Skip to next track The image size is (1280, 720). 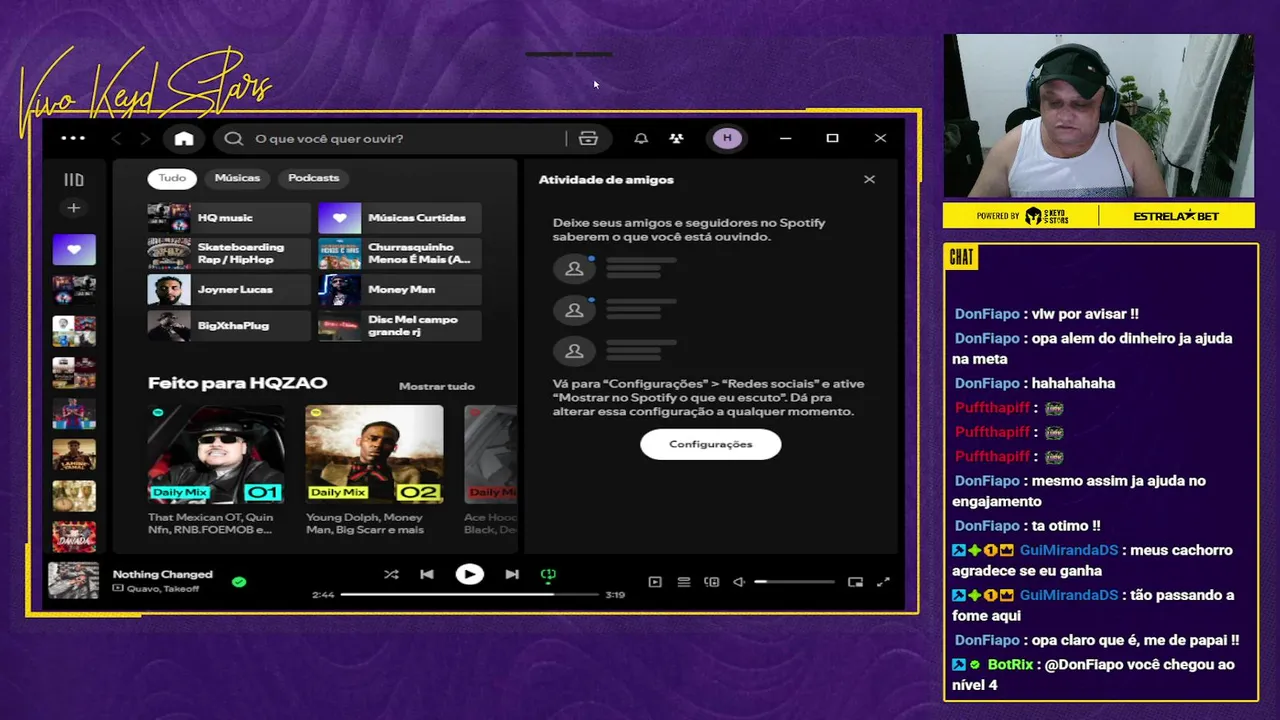(x=512, y=574)
